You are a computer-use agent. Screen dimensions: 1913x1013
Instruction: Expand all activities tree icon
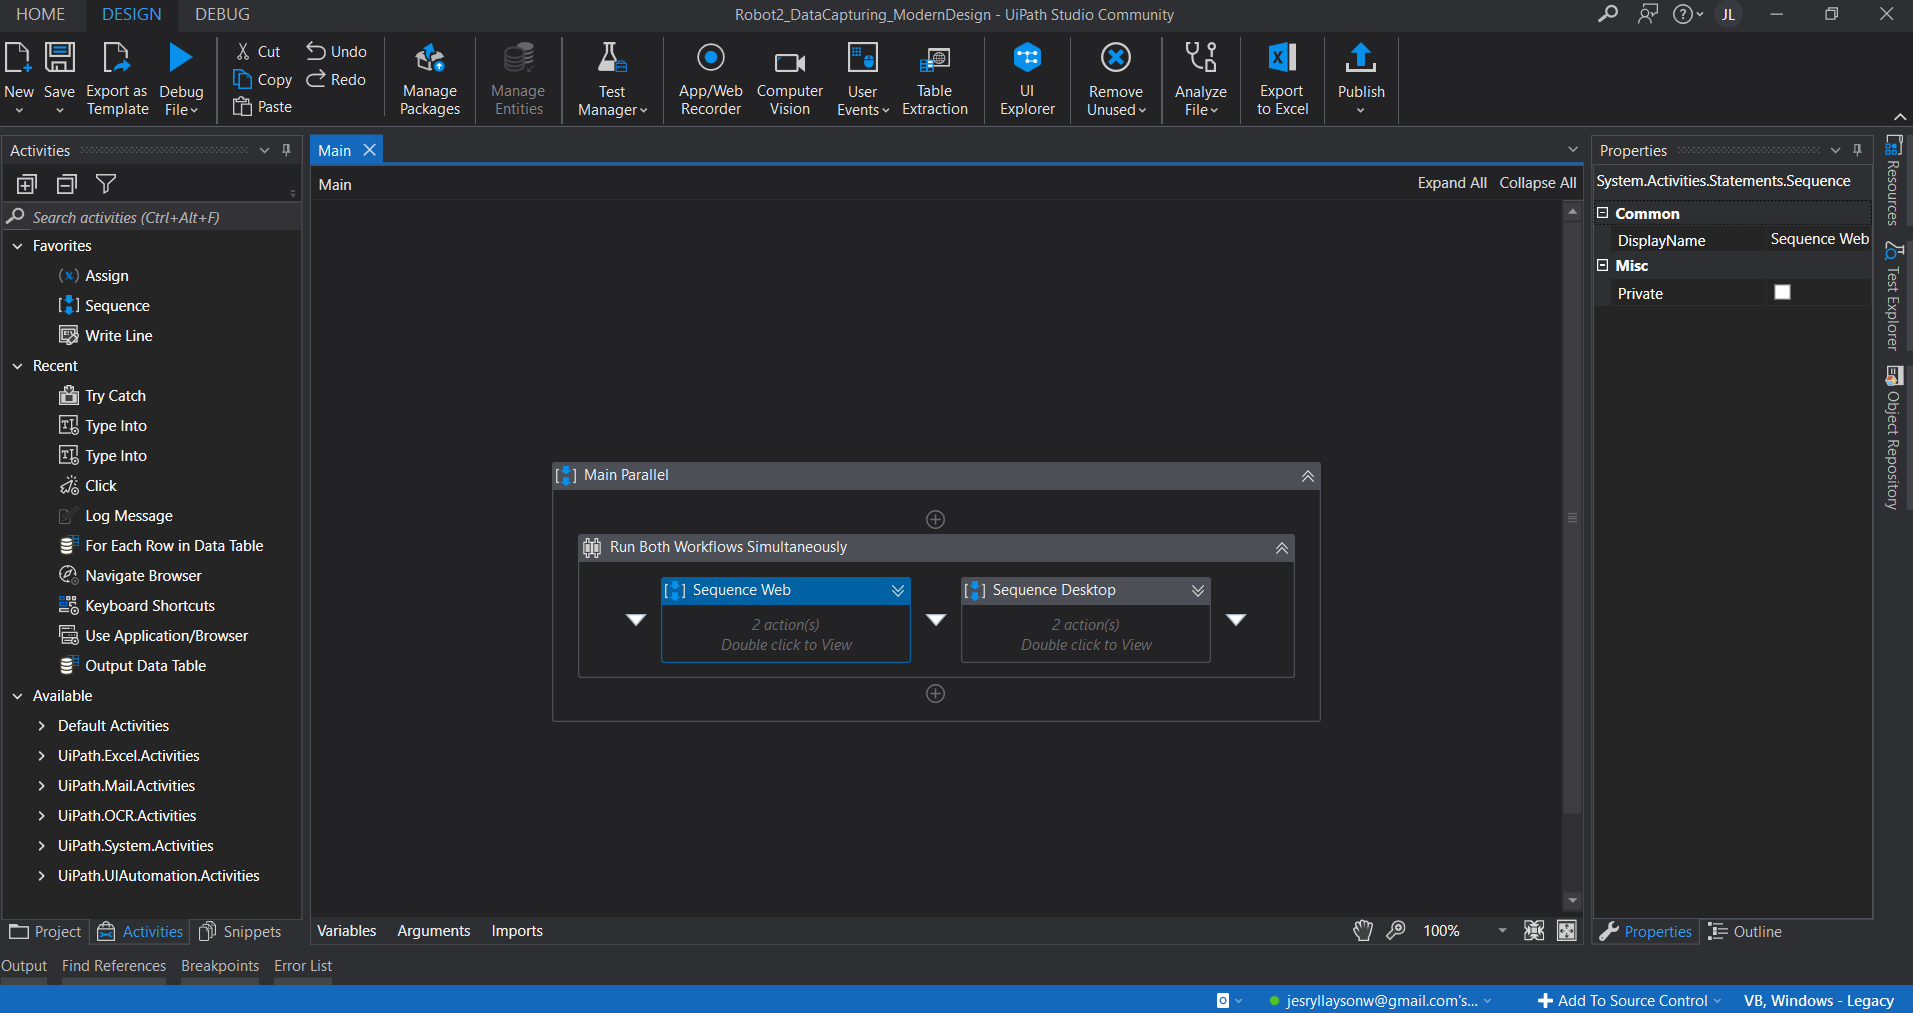click(x=27, y=184)
